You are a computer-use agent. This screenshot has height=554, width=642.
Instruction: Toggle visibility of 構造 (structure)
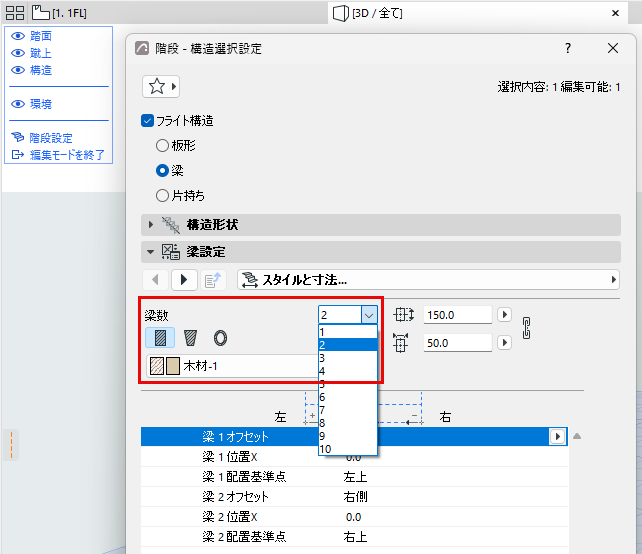point(18,70)
